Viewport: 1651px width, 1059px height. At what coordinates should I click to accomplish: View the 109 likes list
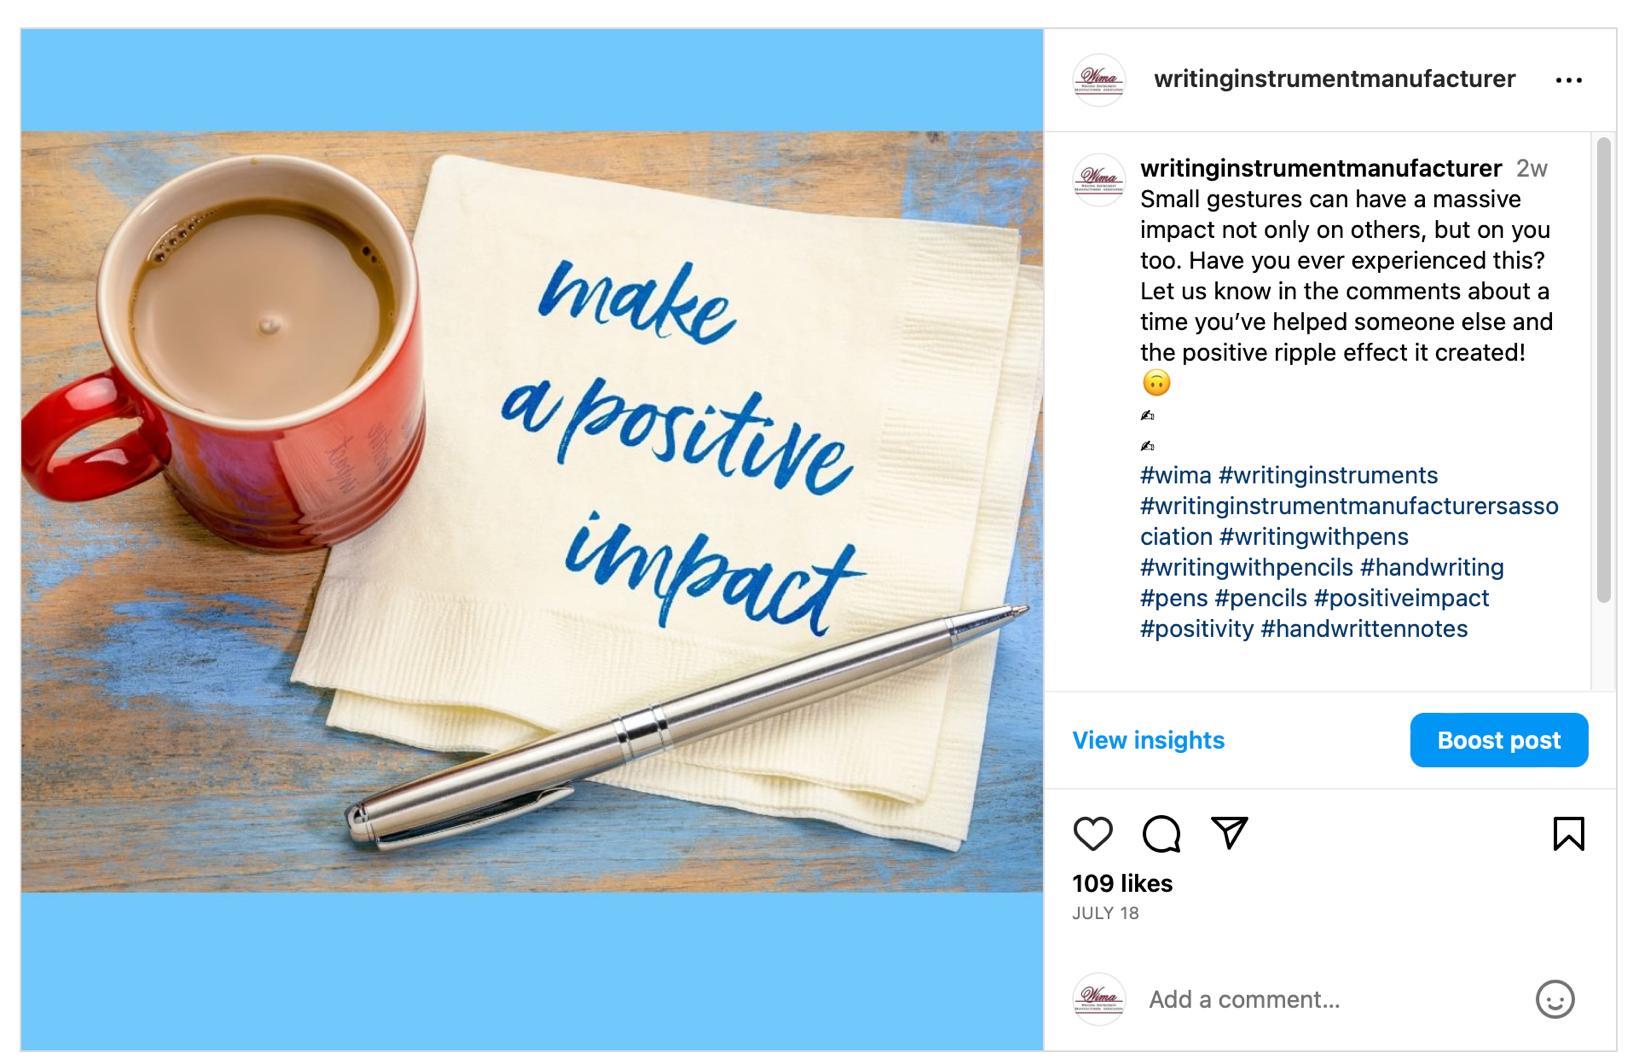click(x=1122, y=883)
